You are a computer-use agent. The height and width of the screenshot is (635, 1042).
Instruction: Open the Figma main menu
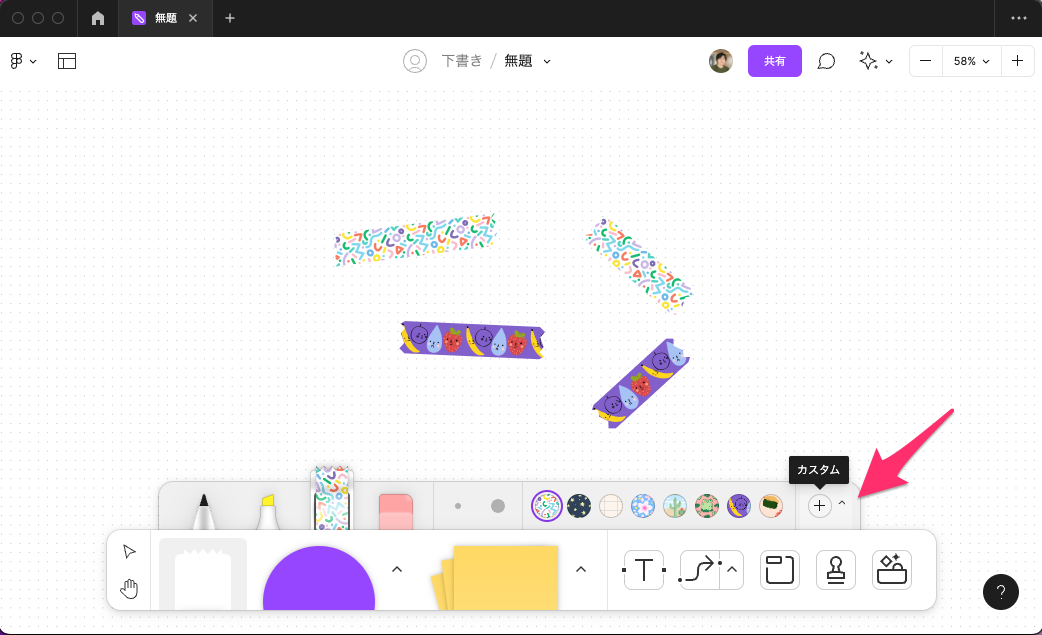[22, 61]
